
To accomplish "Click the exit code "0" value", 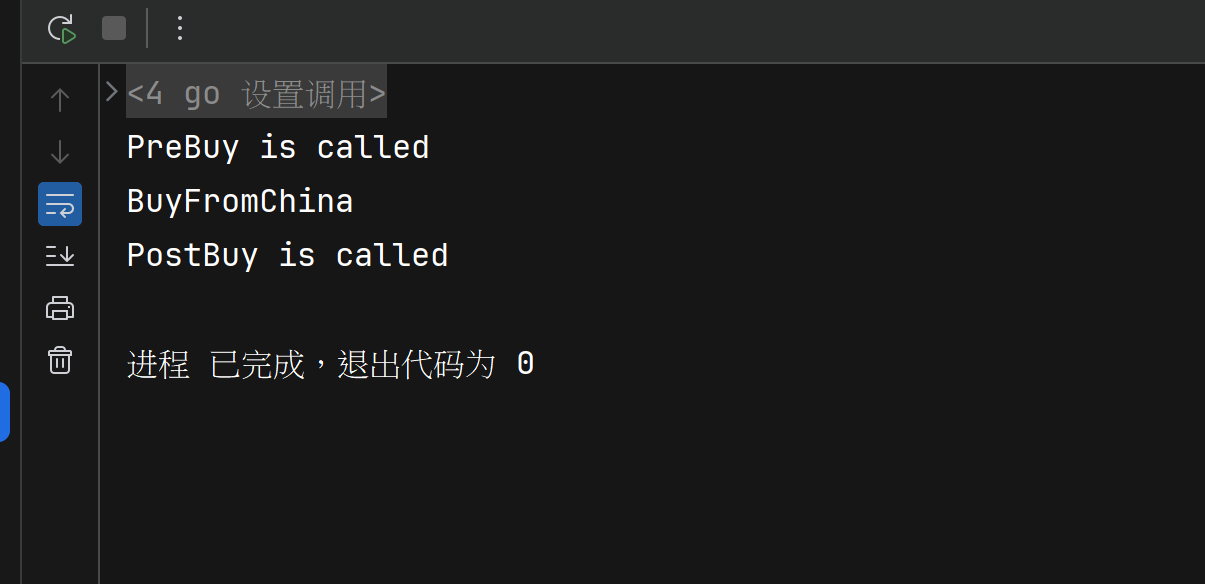I will pos(526,365).
